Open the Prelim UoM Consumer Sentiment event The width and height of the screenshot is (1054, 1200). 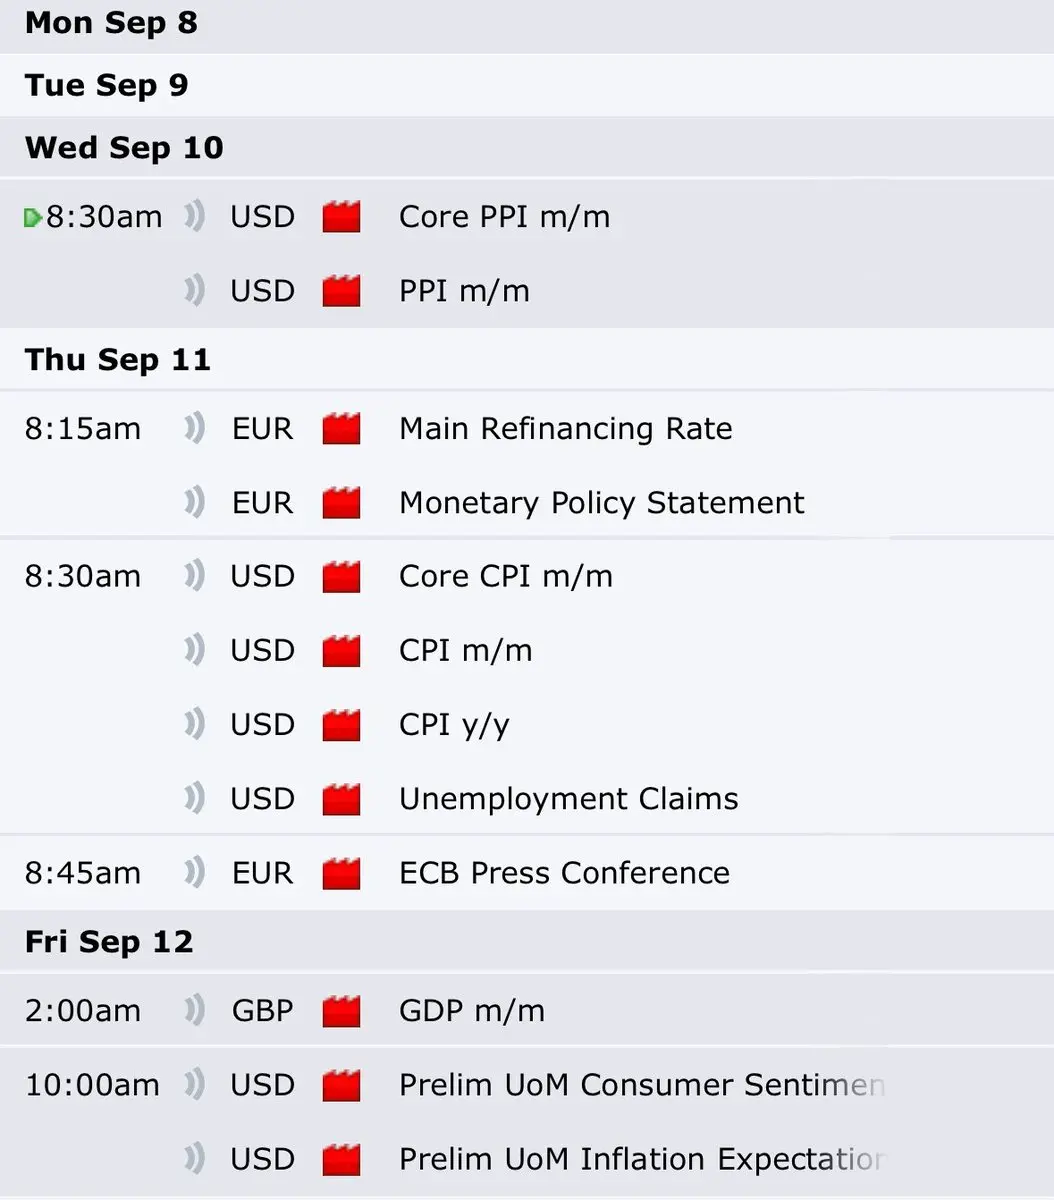coord(642,1085)
